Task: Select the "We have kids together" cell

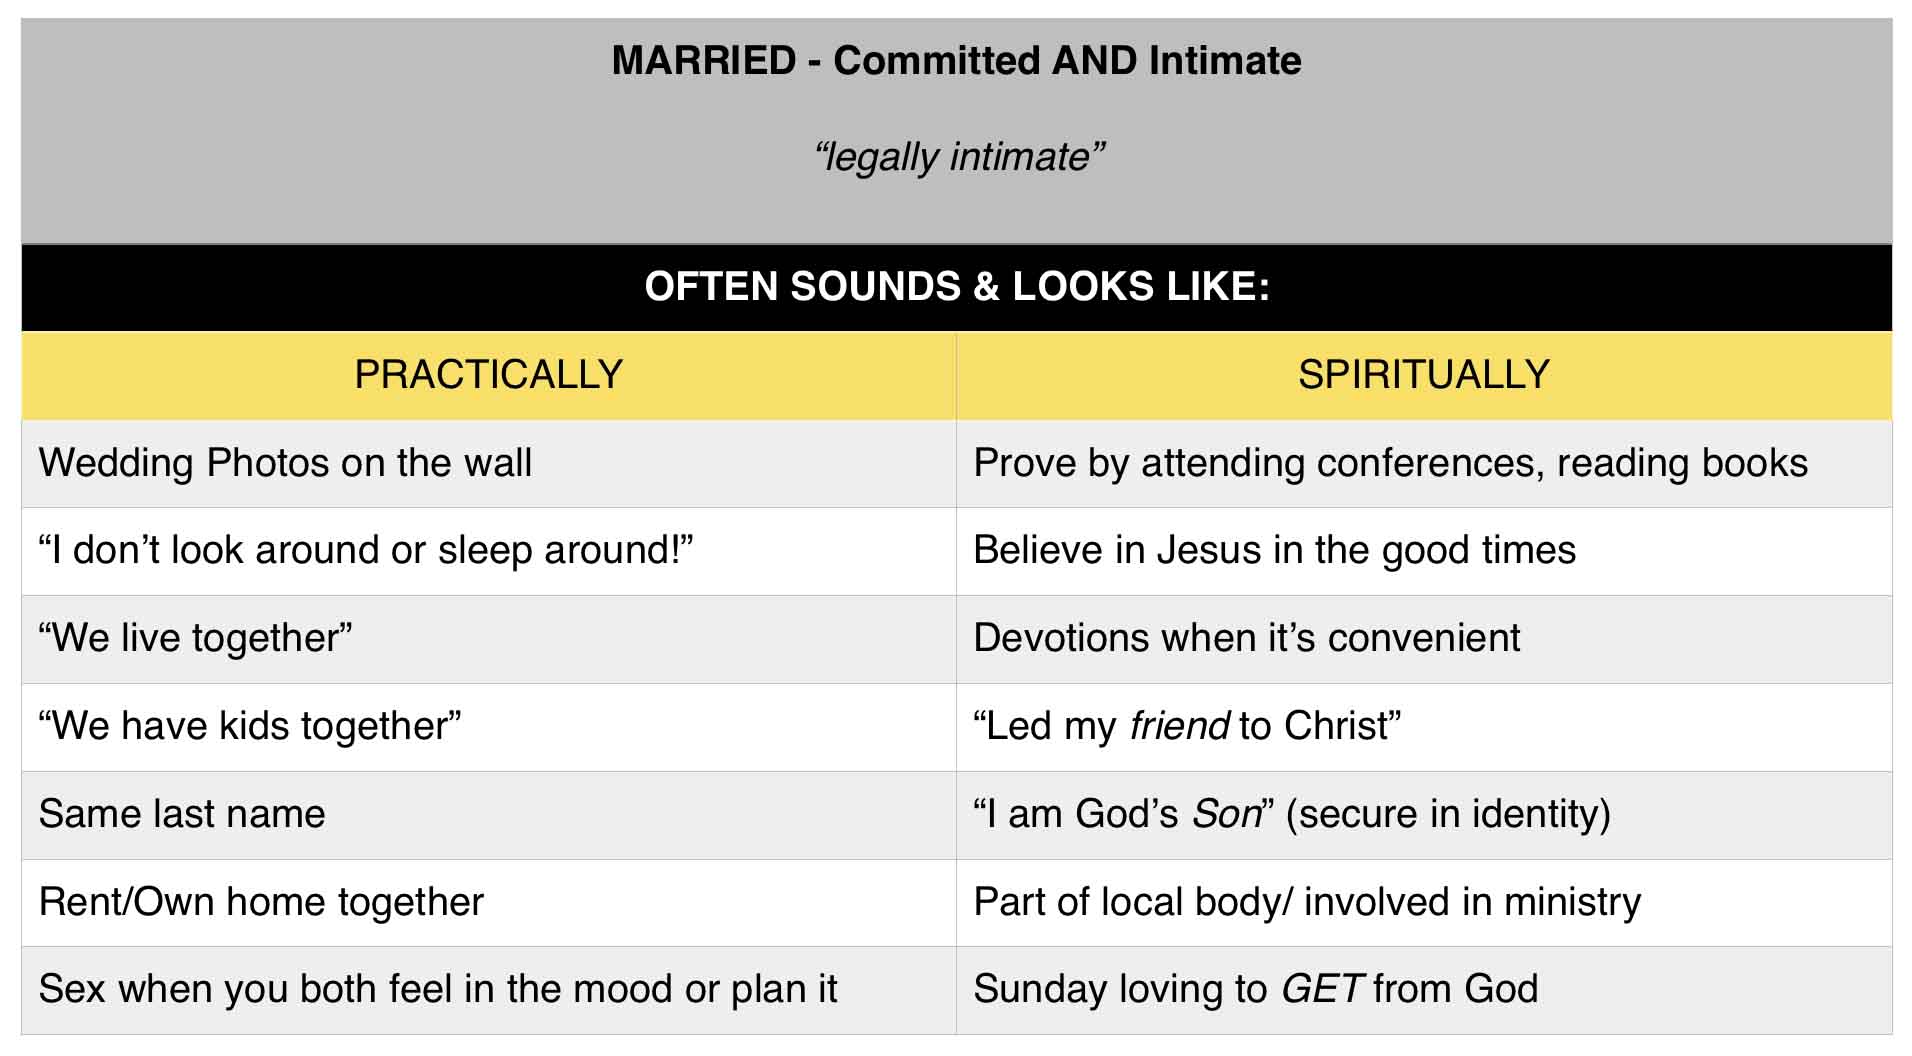Action: (x=489, y=727)
